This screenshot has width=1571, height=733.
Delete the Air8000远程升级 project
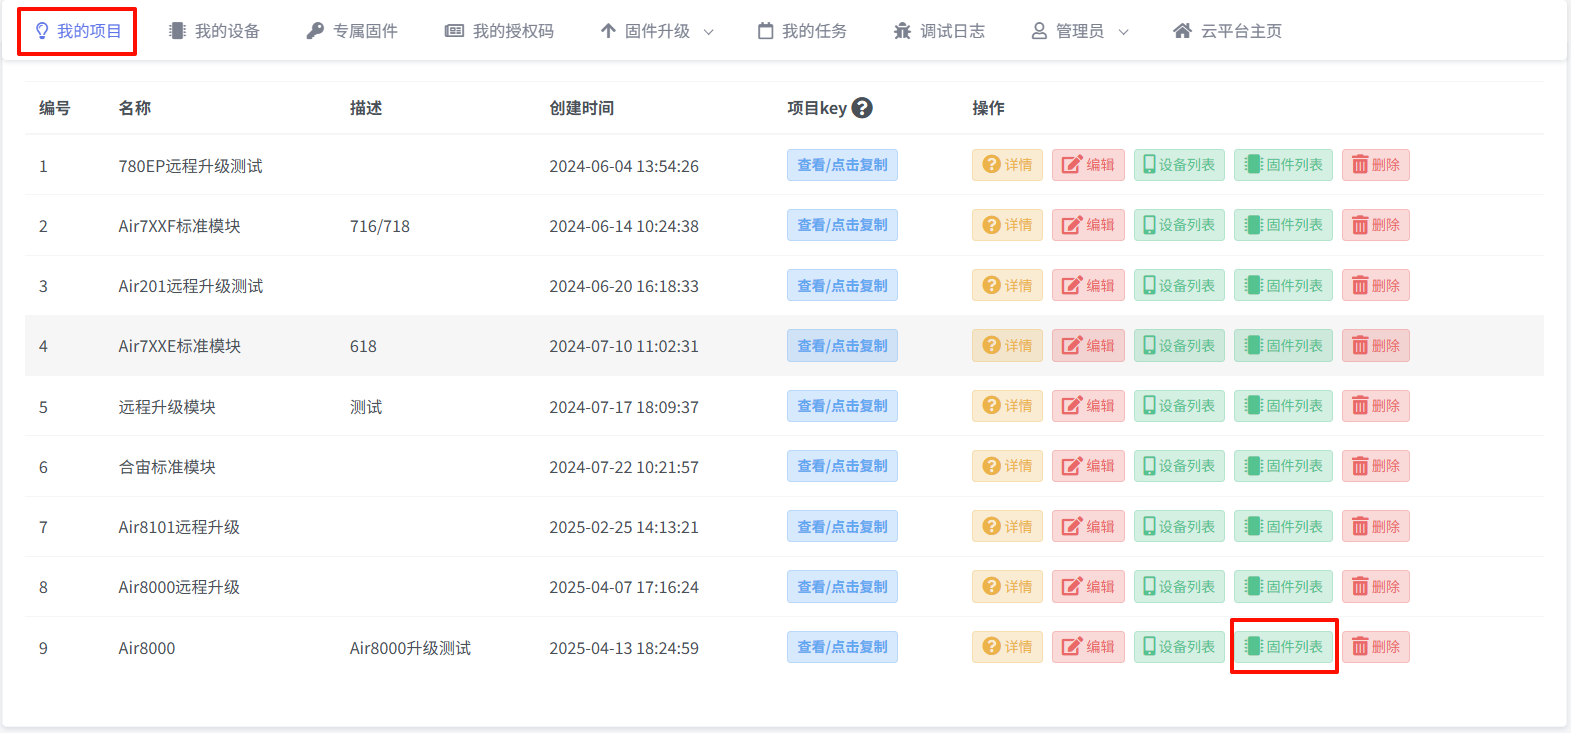[1376, 586]
